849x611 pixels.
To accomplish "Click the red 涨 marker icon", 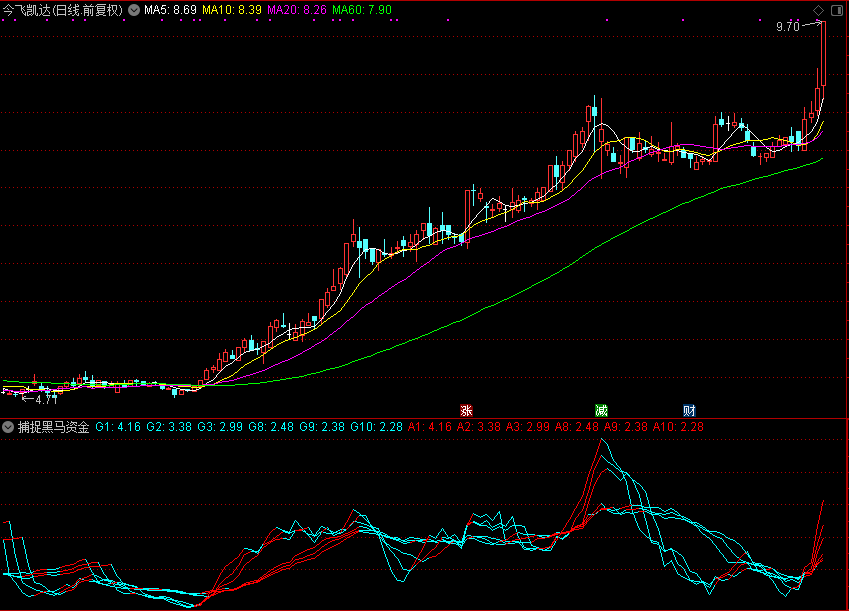I will [x=466, y=410].
